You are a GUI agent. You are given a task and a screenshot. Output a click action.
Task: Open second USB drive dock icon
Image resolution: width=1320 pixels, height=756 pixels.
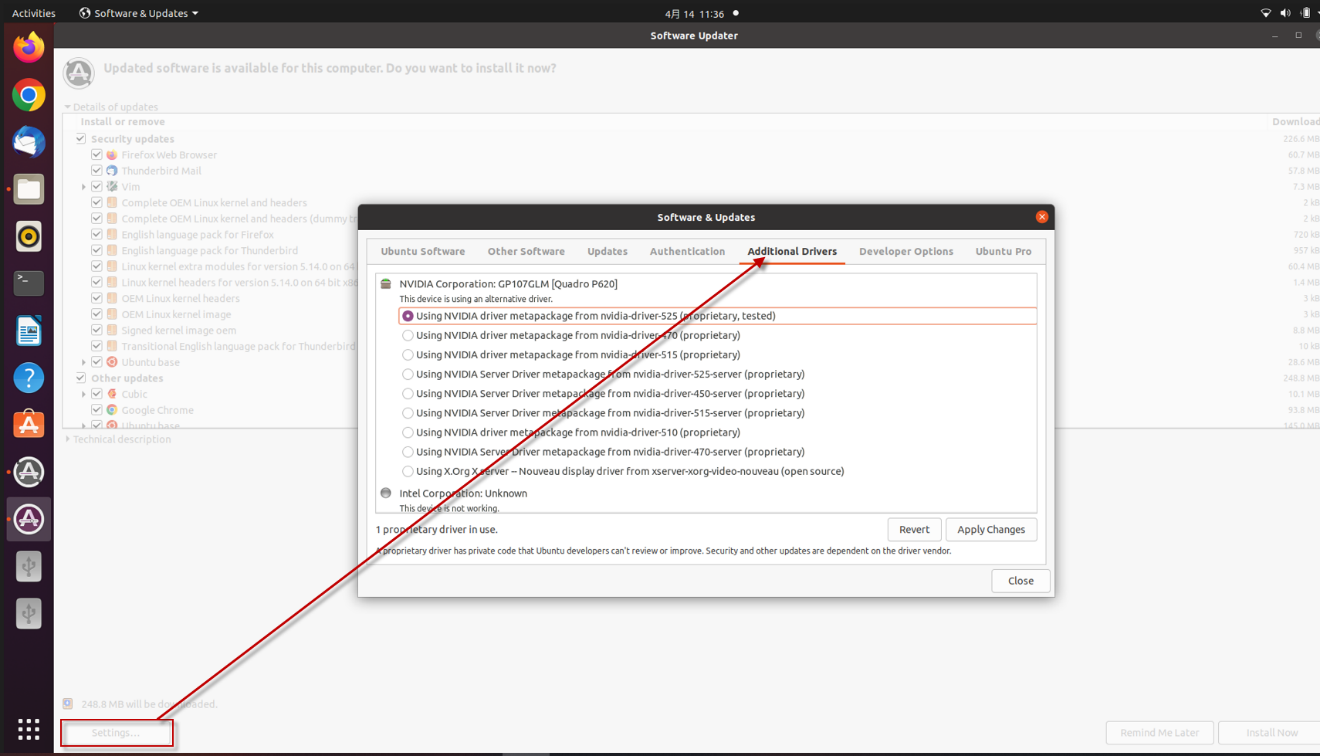point(29,613)
